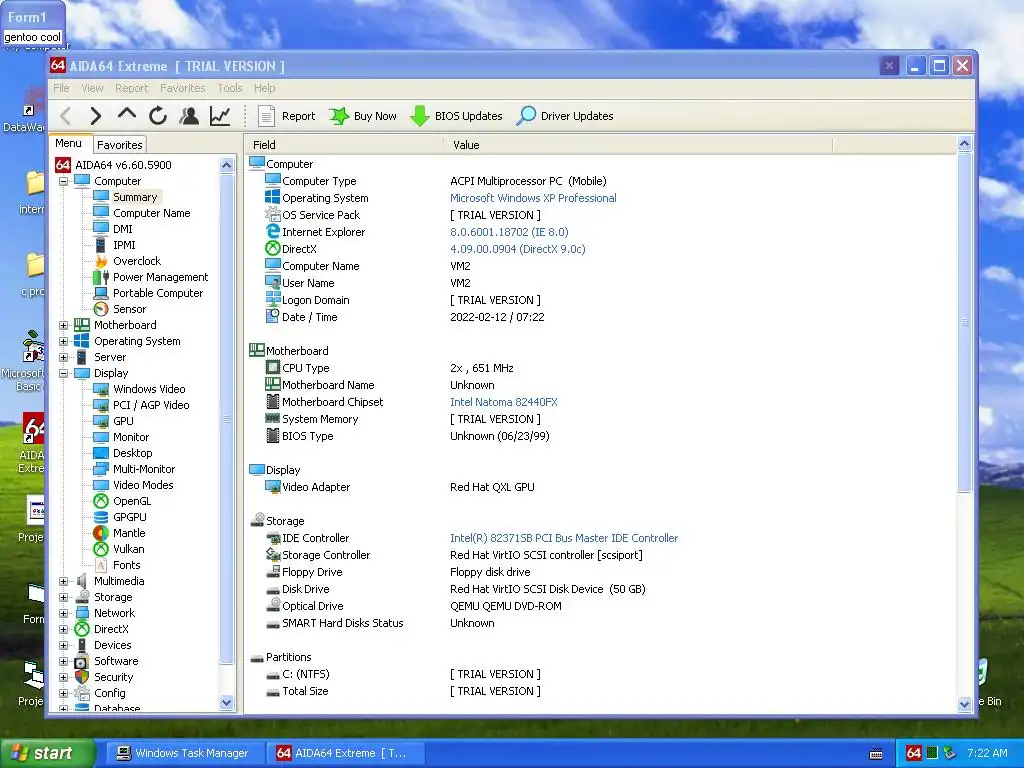
Task: Collapse the Display tree node
Action: (x=63, y=374)
